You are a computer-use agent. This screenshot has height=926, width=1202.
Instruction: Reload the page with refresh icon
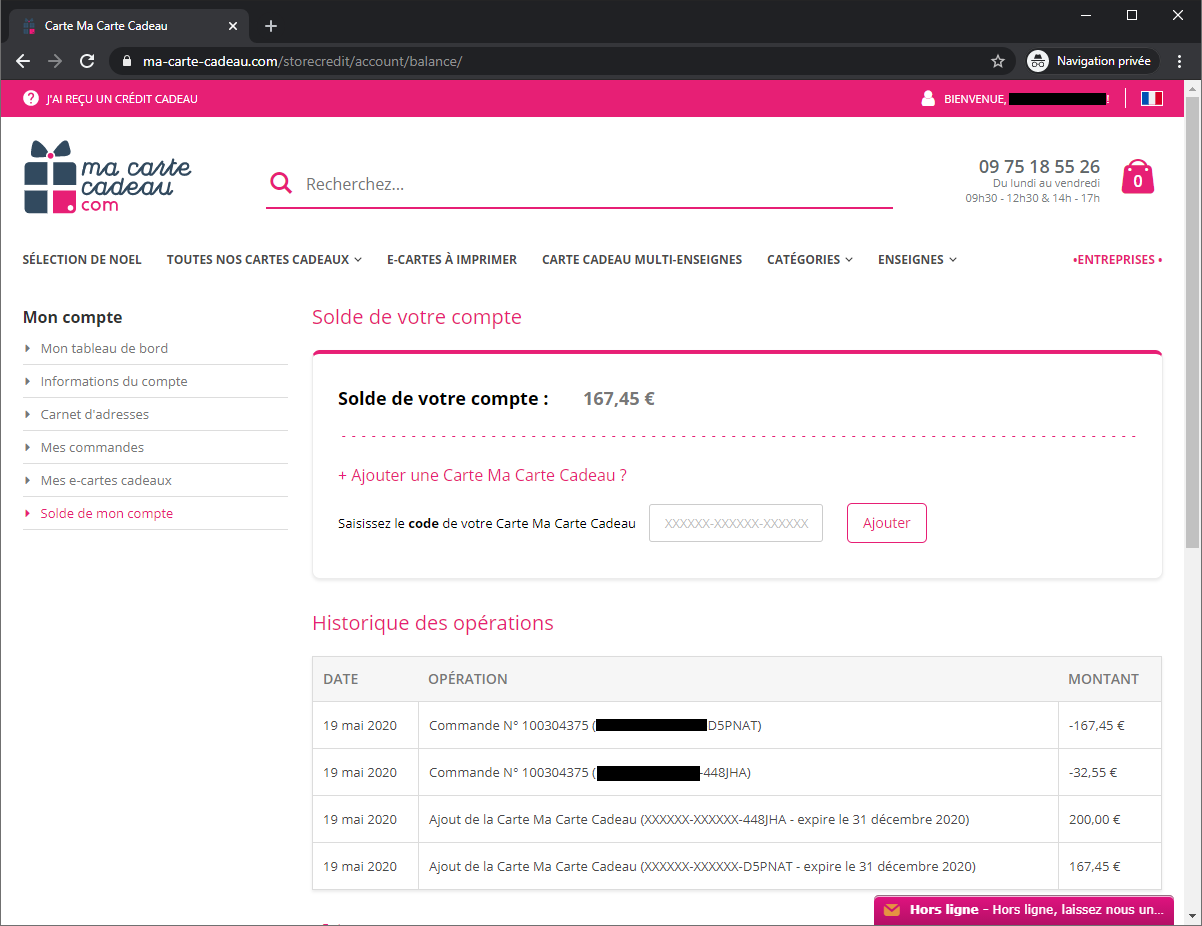[x=87, y=61]
